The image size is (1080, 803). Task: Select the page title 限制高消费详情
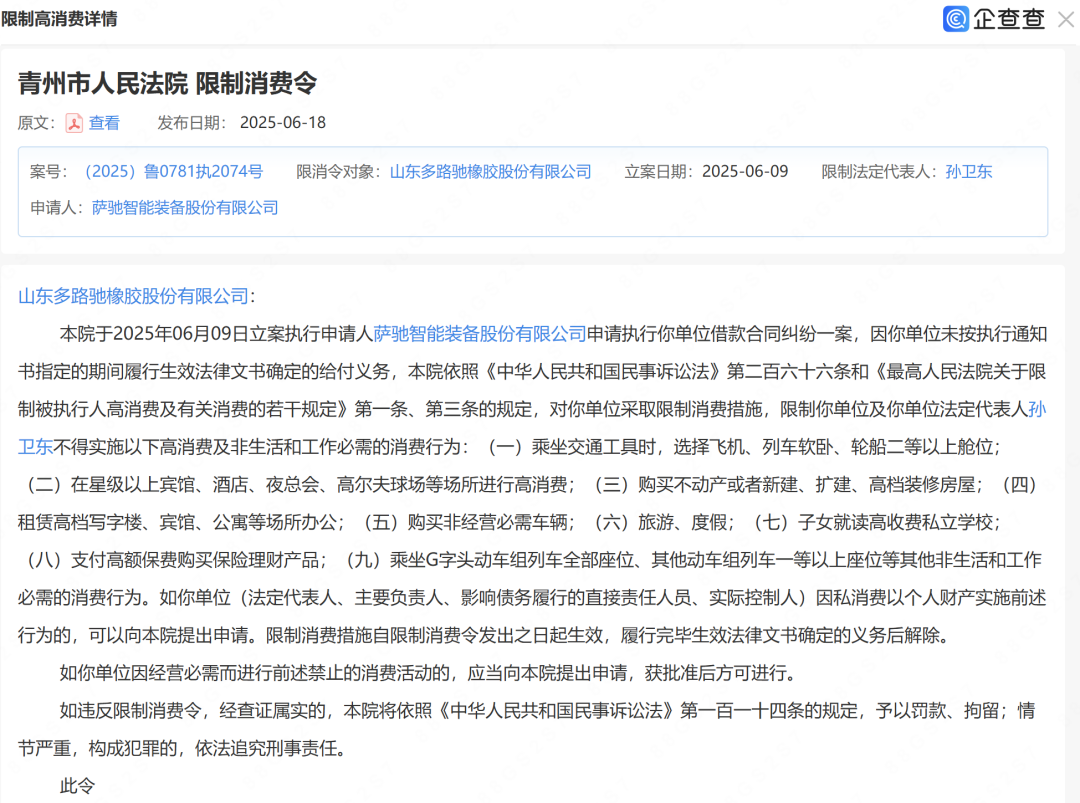[x=62, y=19]
